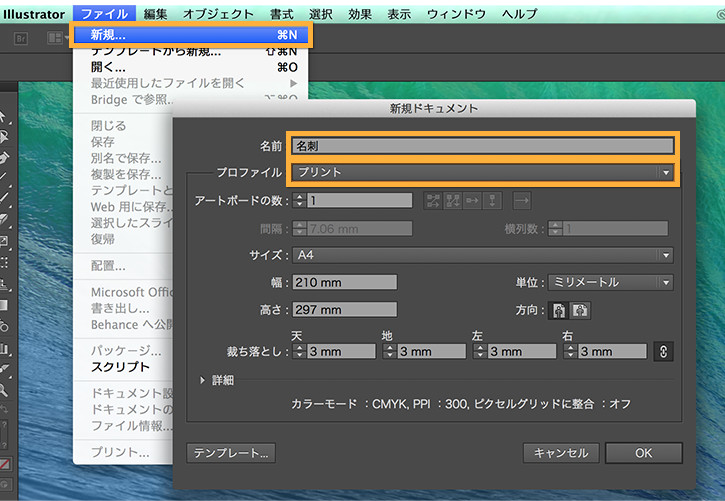Select arrange by column artboard icon
Image resolution: width=725 pixels, height=501 pixels.
492,201
